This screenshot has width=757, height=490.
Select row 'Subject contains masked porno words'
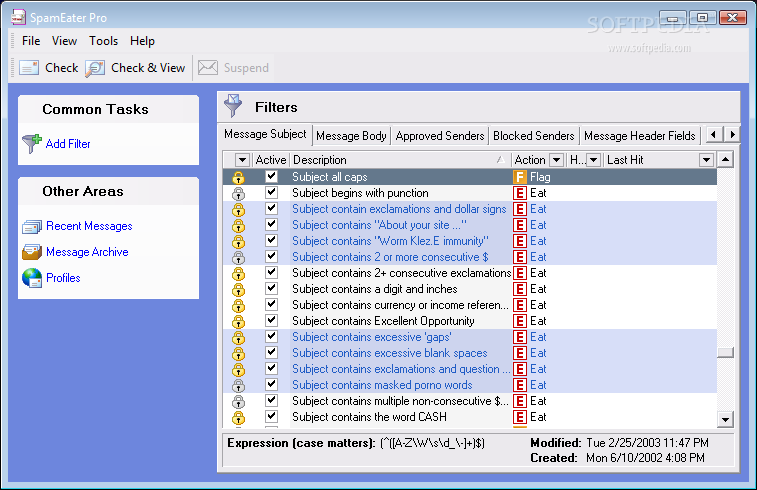(x=469, y=385)
